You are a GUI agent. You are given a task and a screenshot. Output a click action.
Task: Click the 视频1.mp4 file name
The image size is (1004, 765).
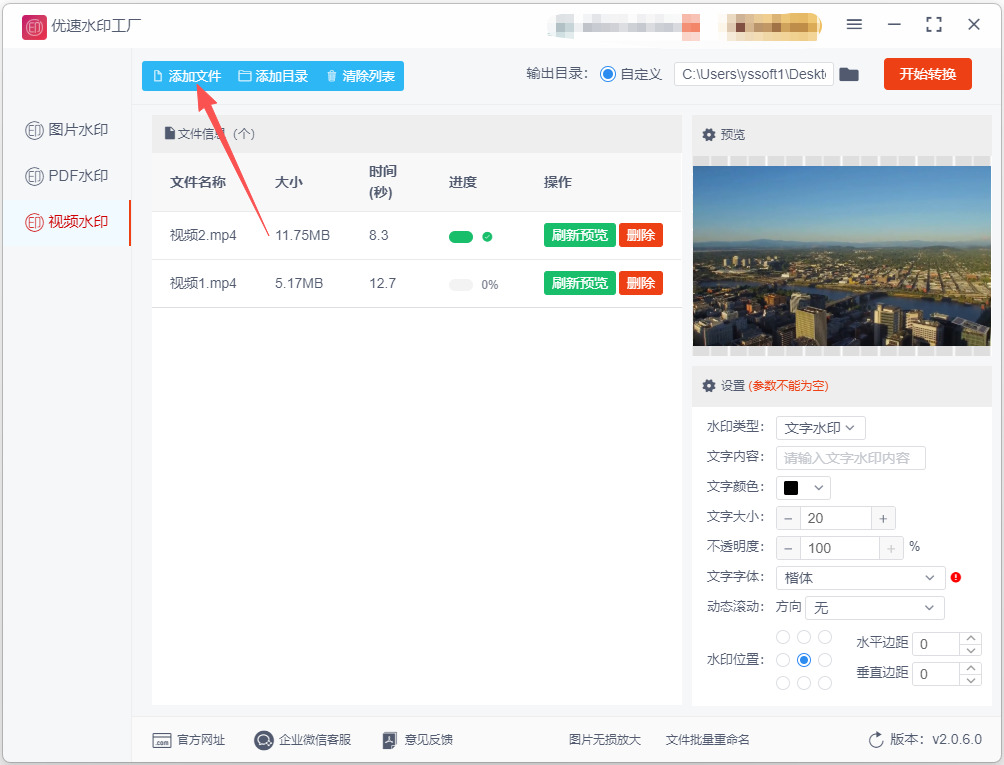pos(203,283)
